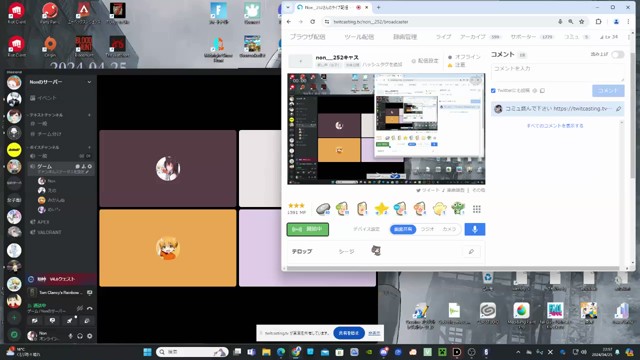Collapse the テキストチャンネル category

[x=46, y=115]
